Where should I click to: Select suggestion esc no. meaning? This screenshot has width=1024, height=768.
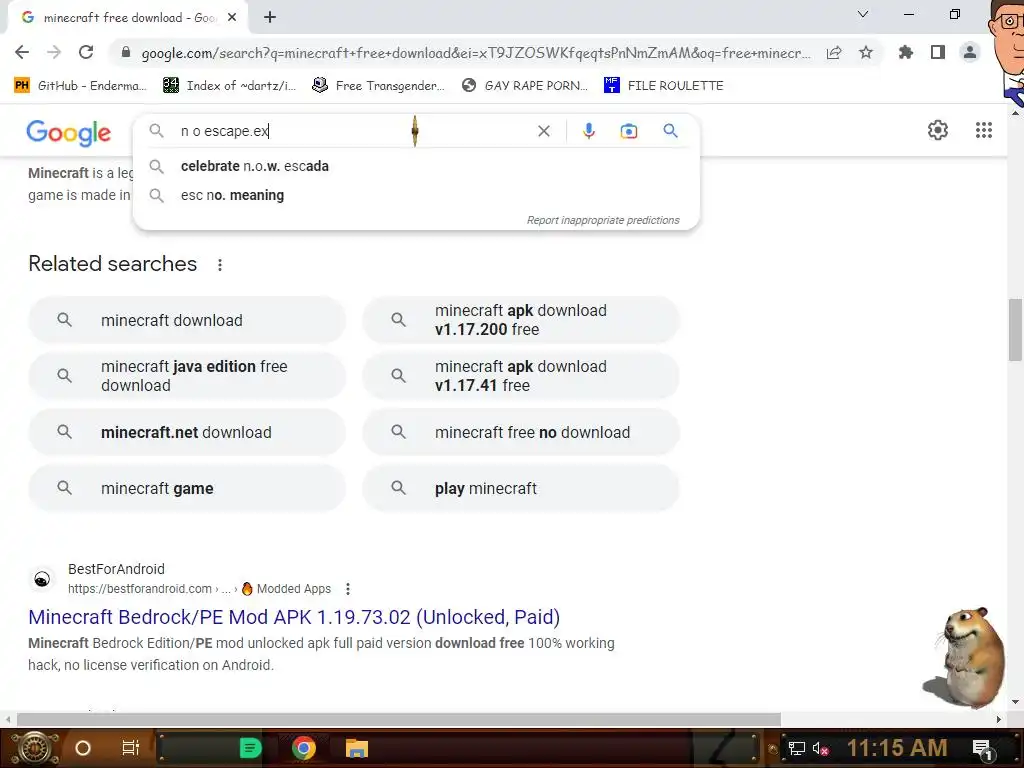417,195
